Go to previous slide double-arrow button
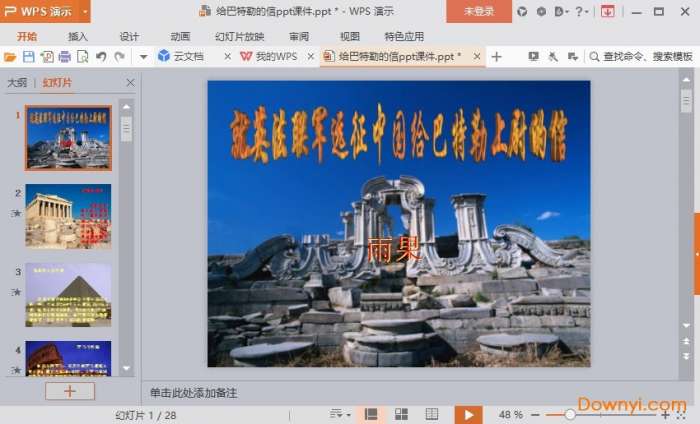Screen dimensions: 700x424 tap(686, 341)
